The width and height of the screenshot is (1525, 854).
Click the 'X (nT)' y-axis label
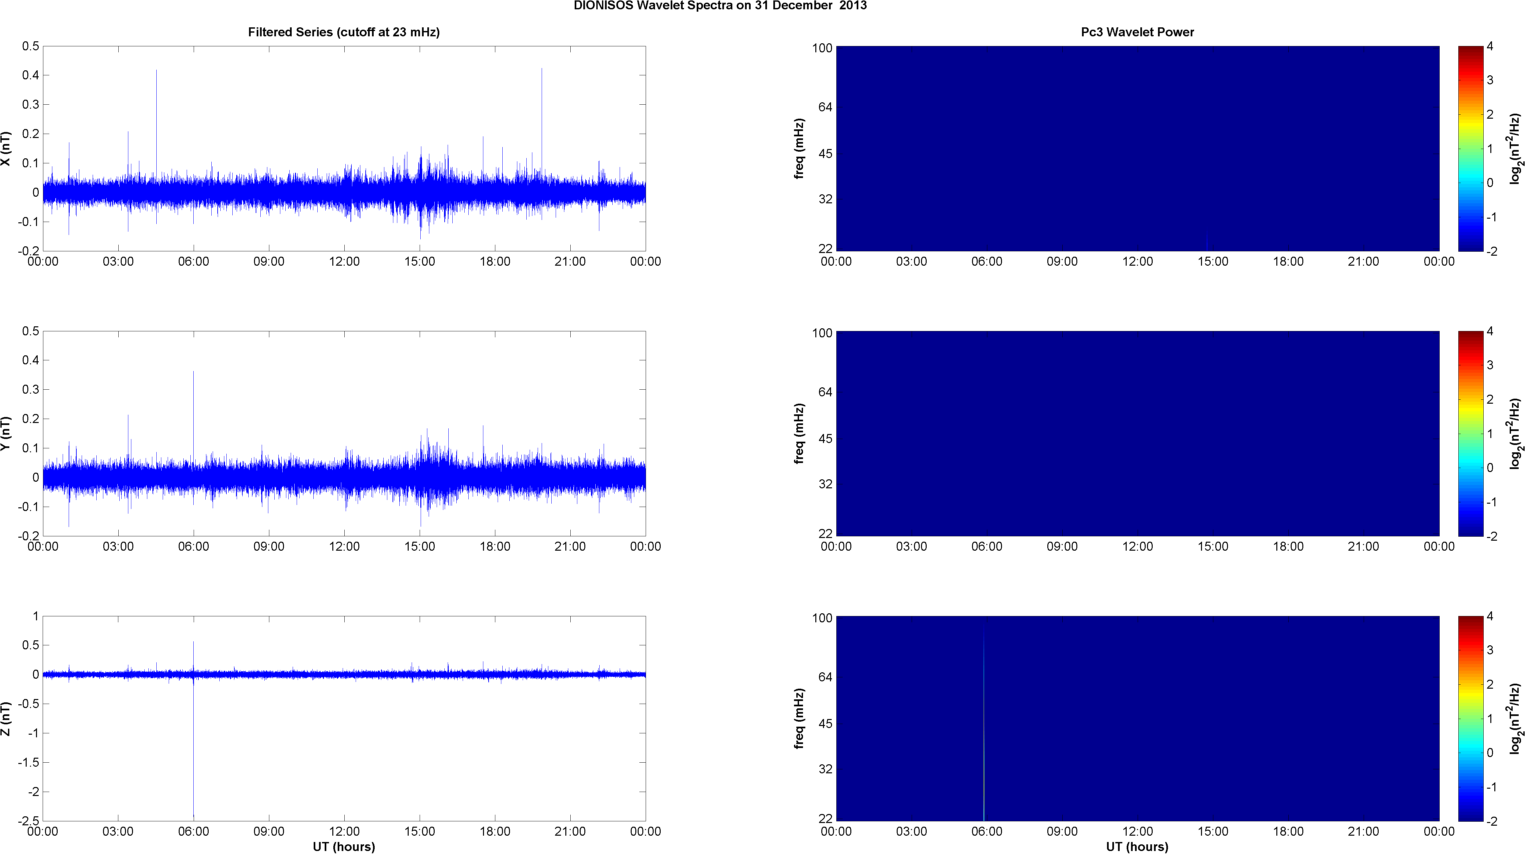pyautogui.click(x=6, y=149)
